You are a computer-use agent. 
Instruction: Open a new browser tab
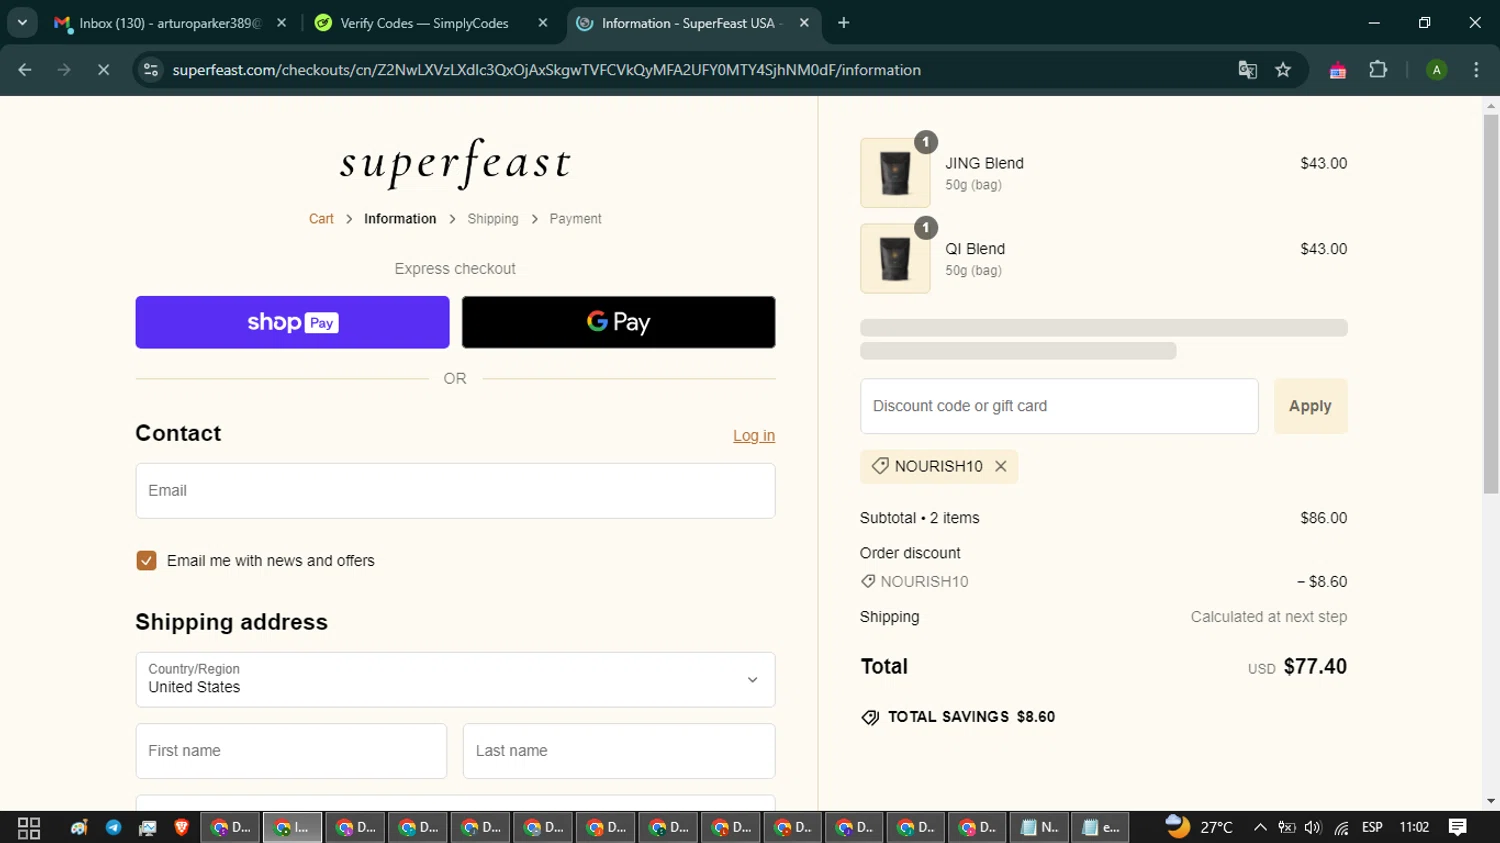843,22
